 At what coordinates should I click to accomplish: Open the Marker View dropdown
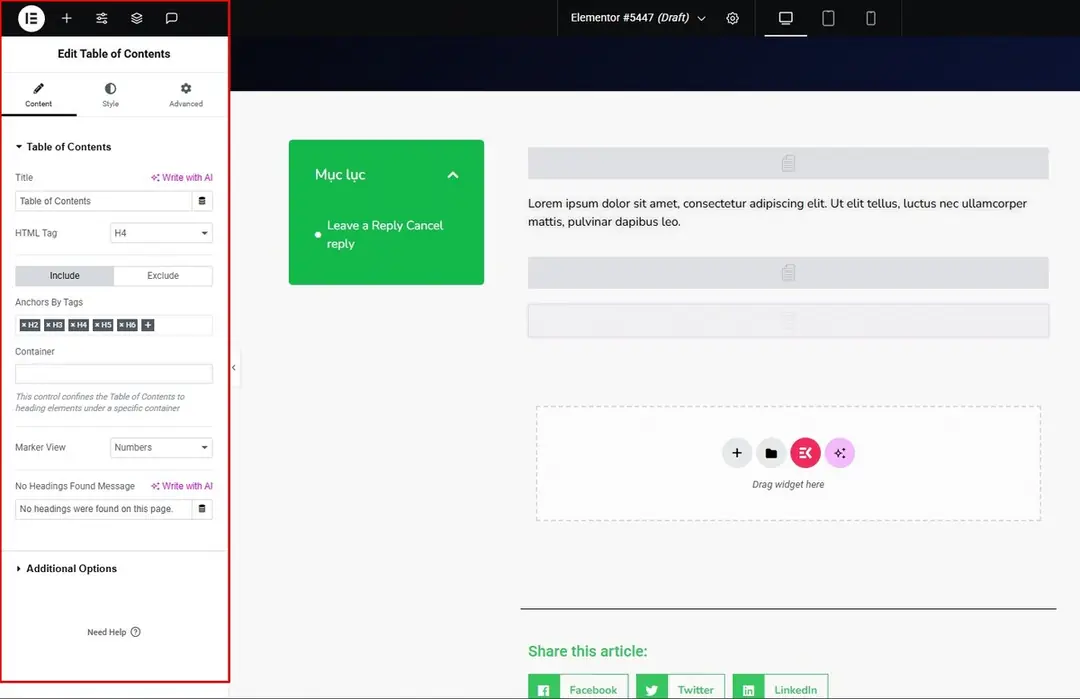point(161,447)
